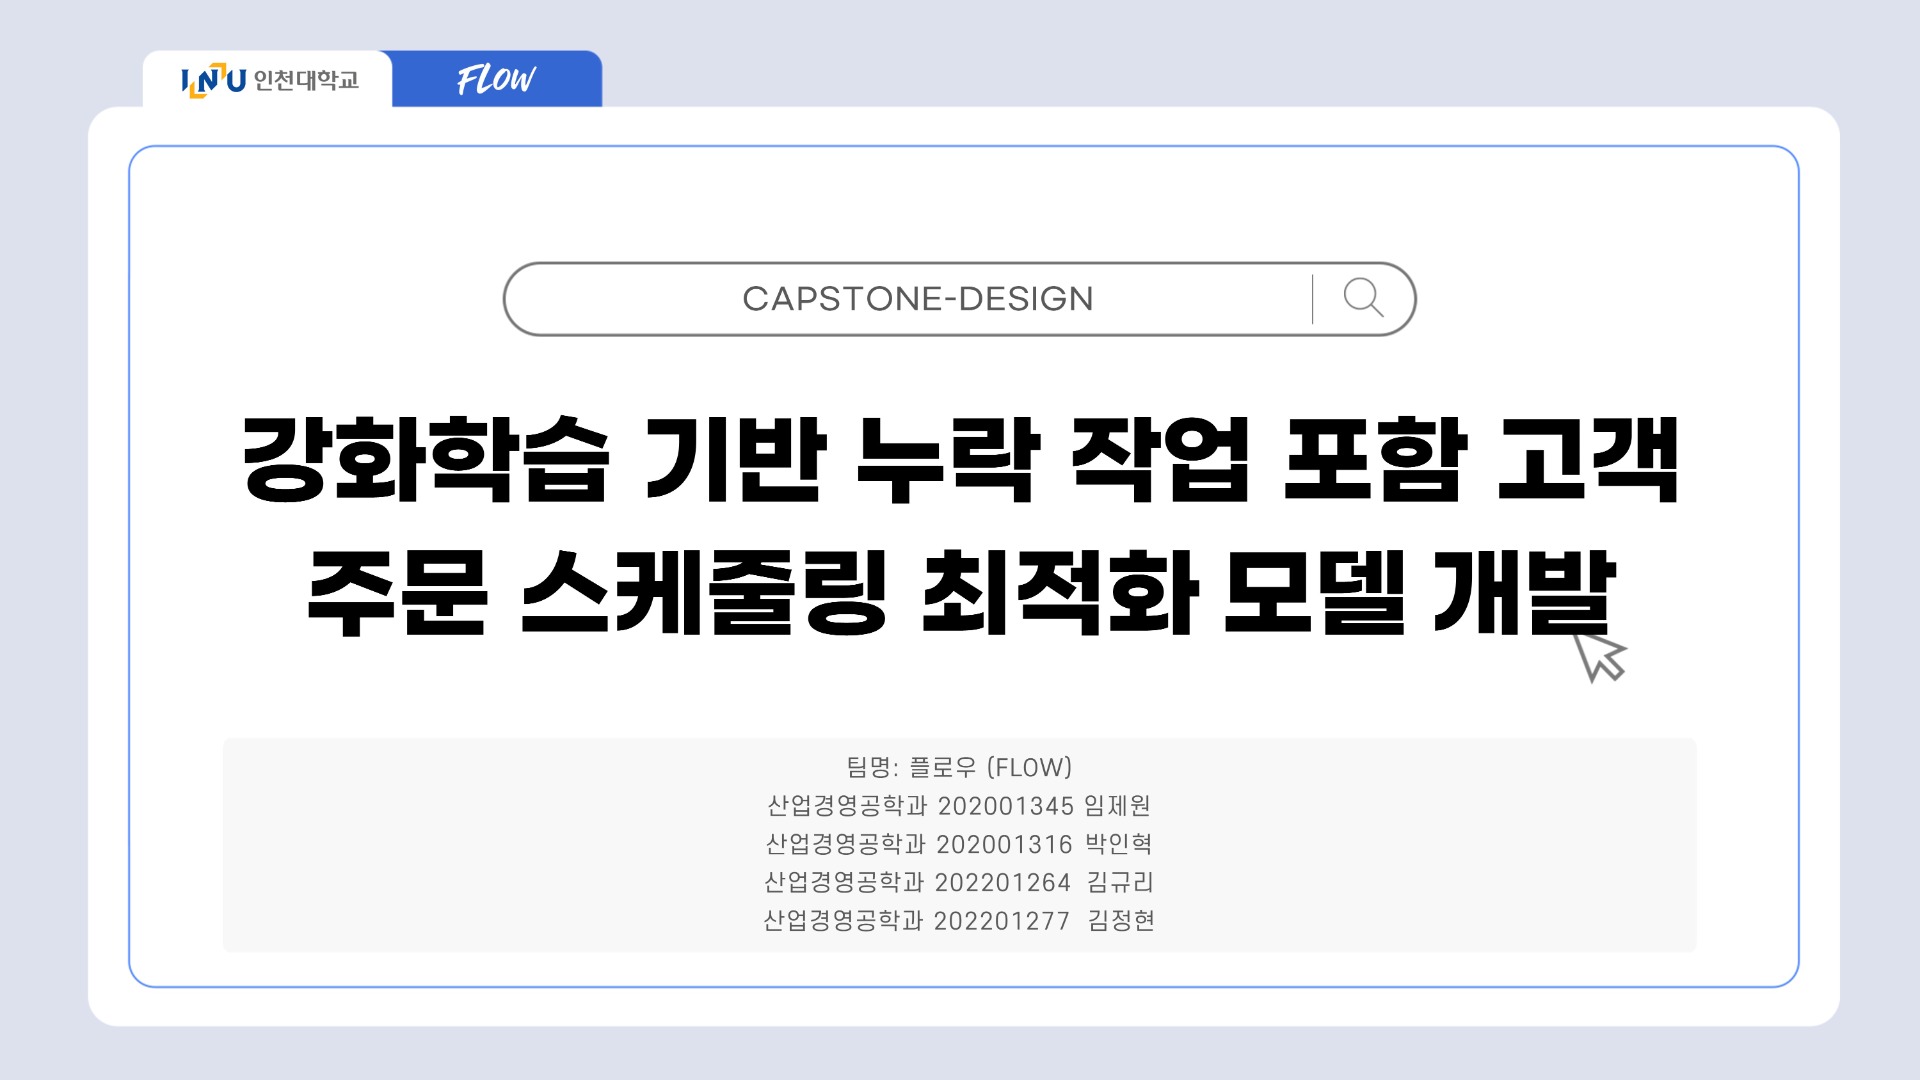Screen dimensions: 1920x1080
Task: Click member row '202001345 임제원'
Action: click(959, 806)
